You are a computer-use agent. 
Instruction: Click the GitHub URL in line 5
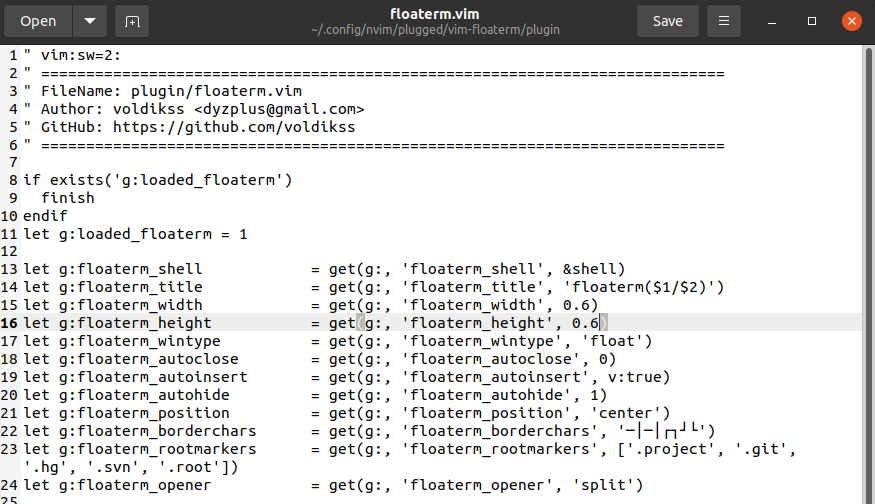pyautogui.click(x=234, y=127)
